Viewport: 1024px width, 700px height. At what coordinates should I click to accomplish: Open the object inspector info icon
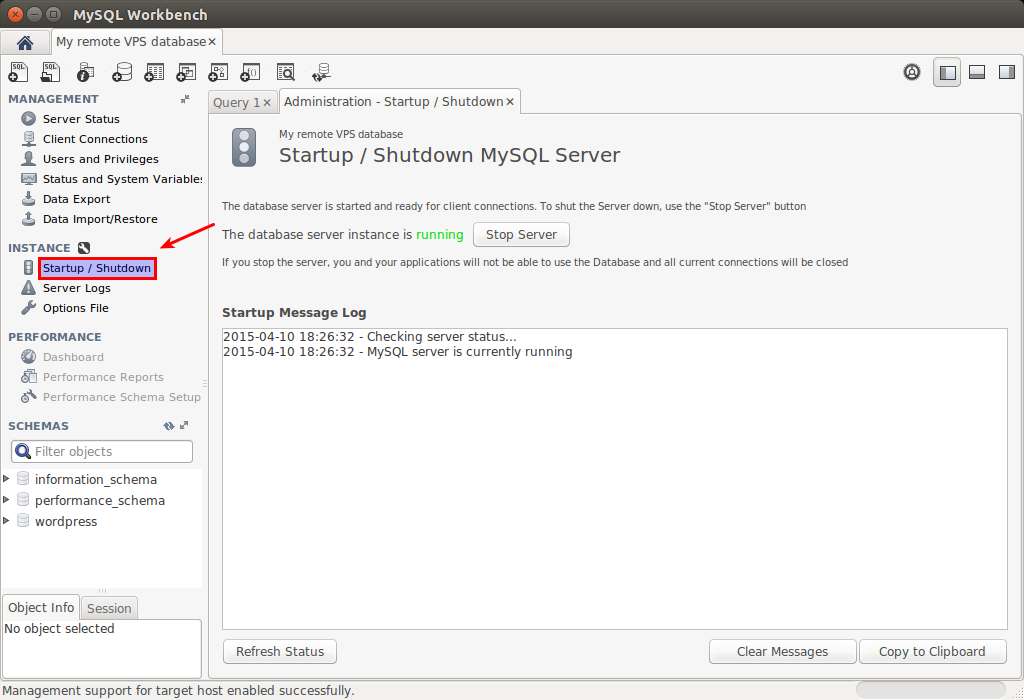coord(86,72)
